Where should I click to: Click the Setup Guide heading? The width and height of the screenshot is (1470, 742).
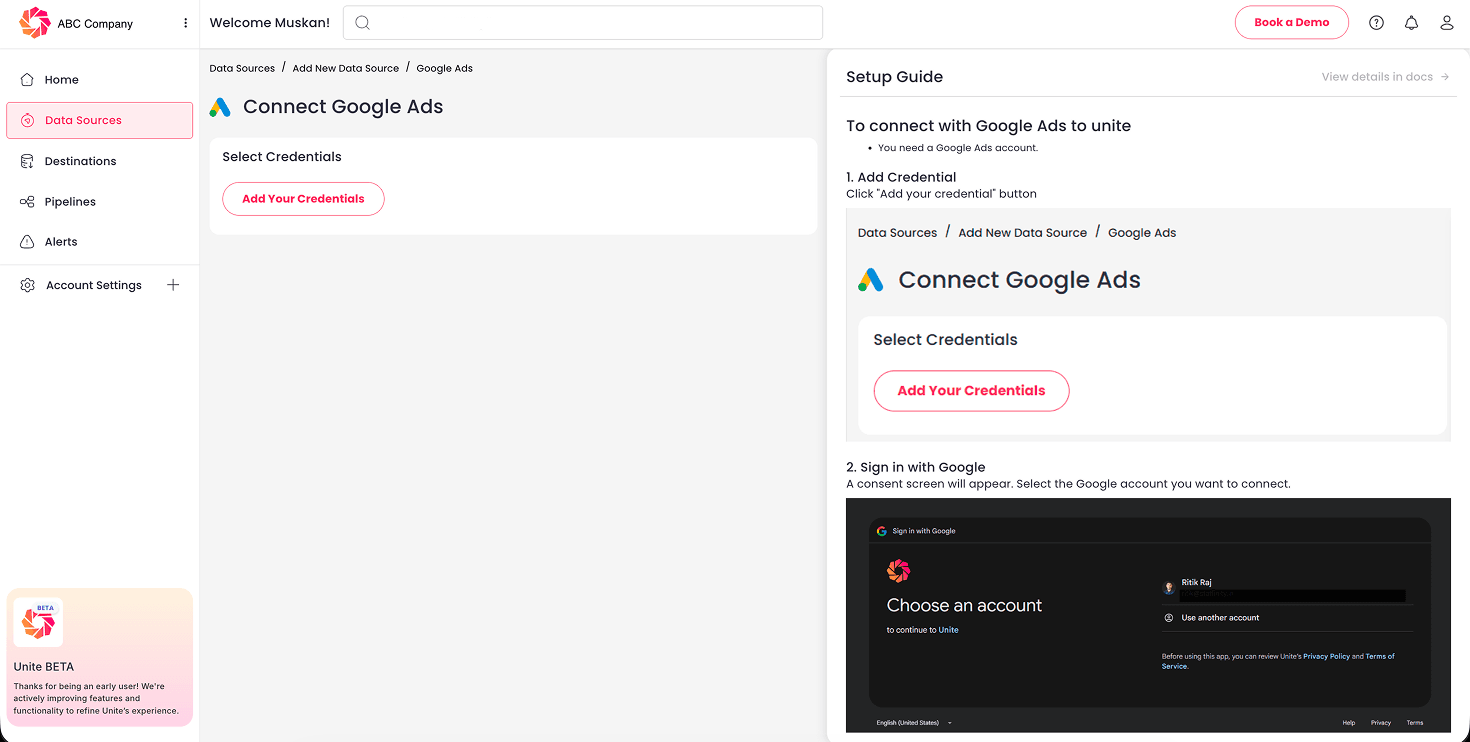[895, 77]
